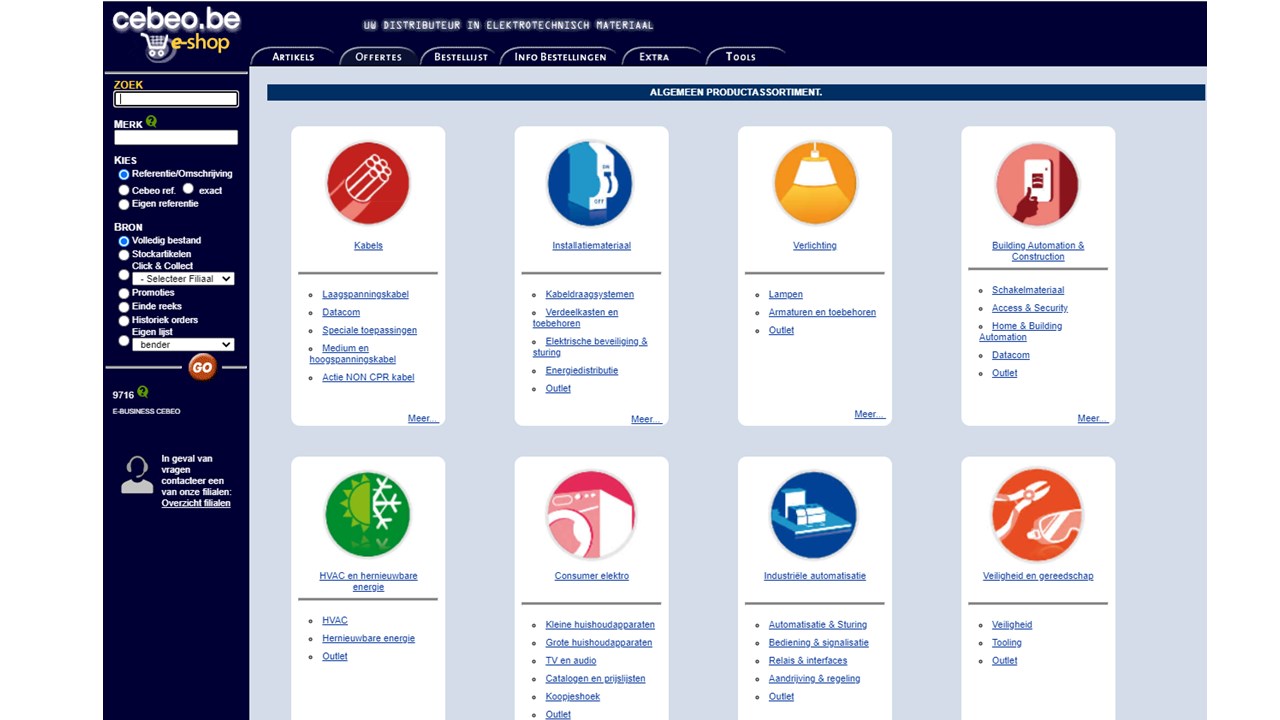This screenshot has width=1280, height=720.
Task: Select the exact radio button
Action: click(x=188, y=188)
